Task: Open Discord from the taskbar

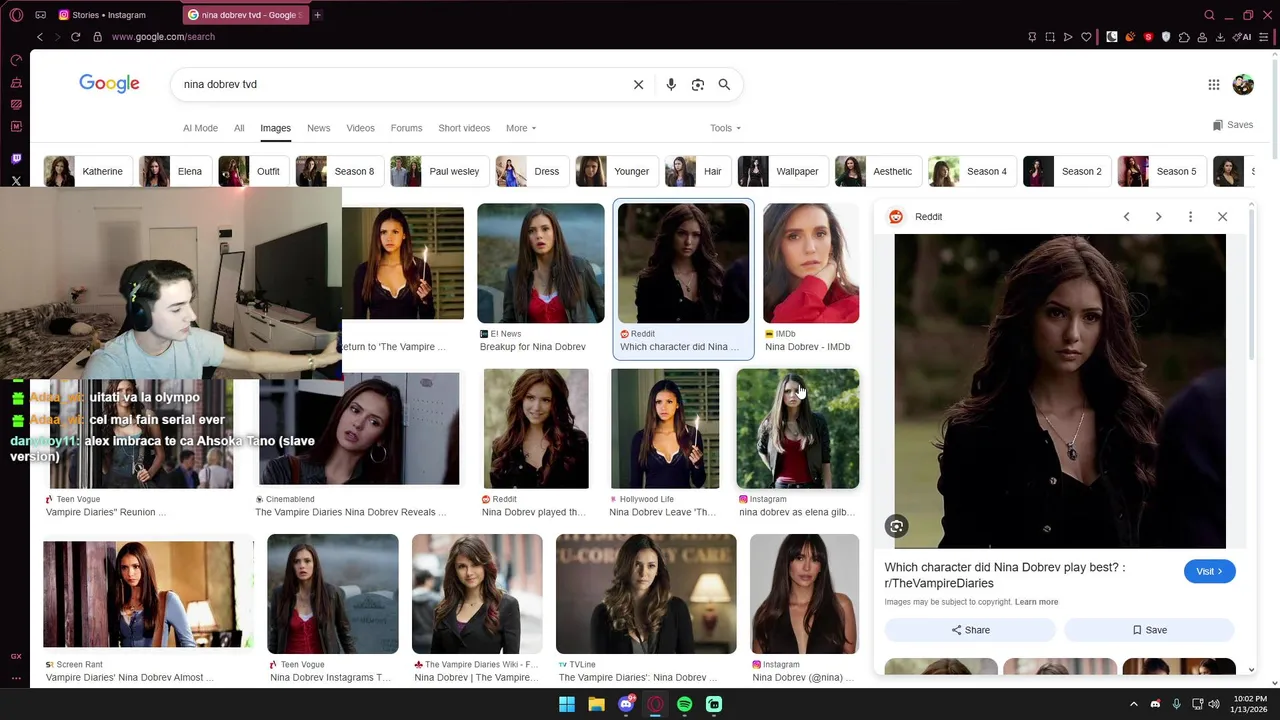Action: point(626,704)
